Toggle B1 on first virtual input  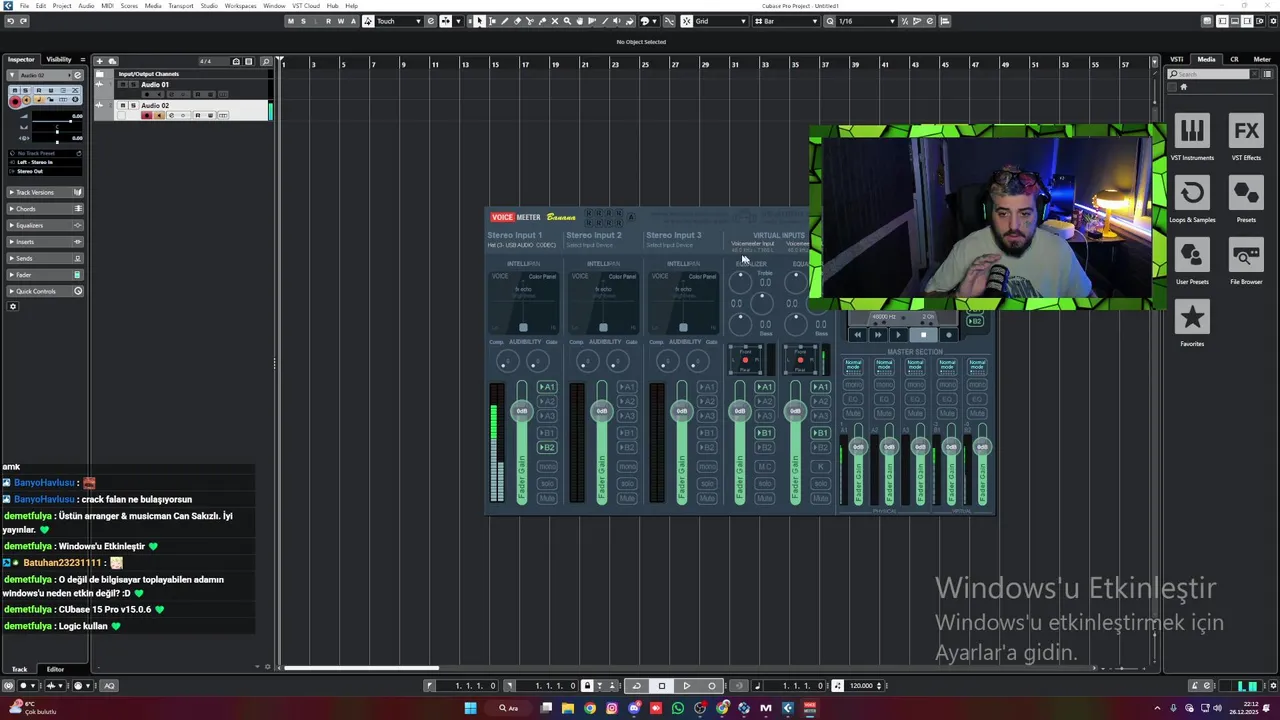pos(764,433)
